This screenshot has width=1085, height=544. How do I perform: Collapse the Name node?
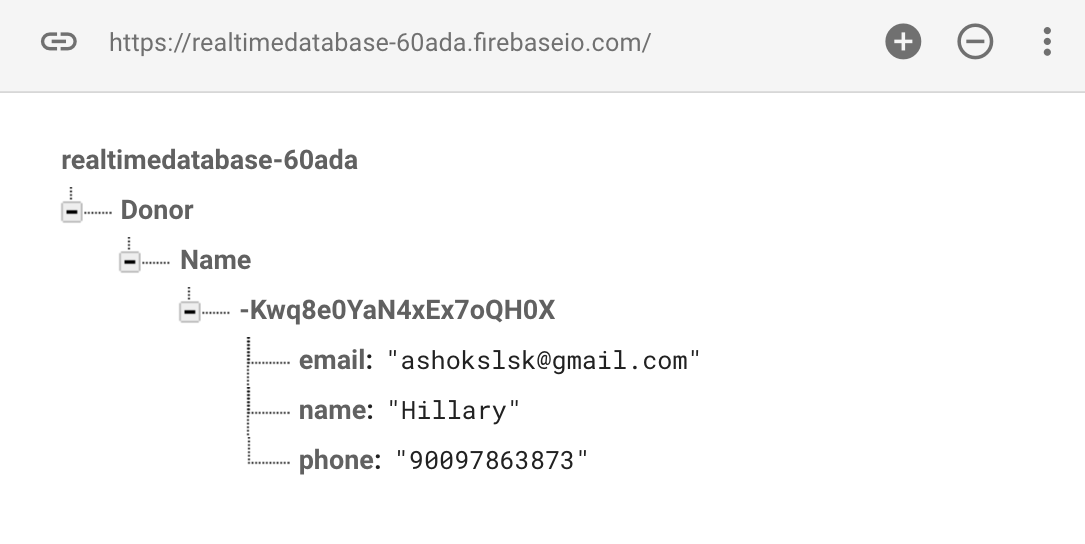click(x=129, y=262)
